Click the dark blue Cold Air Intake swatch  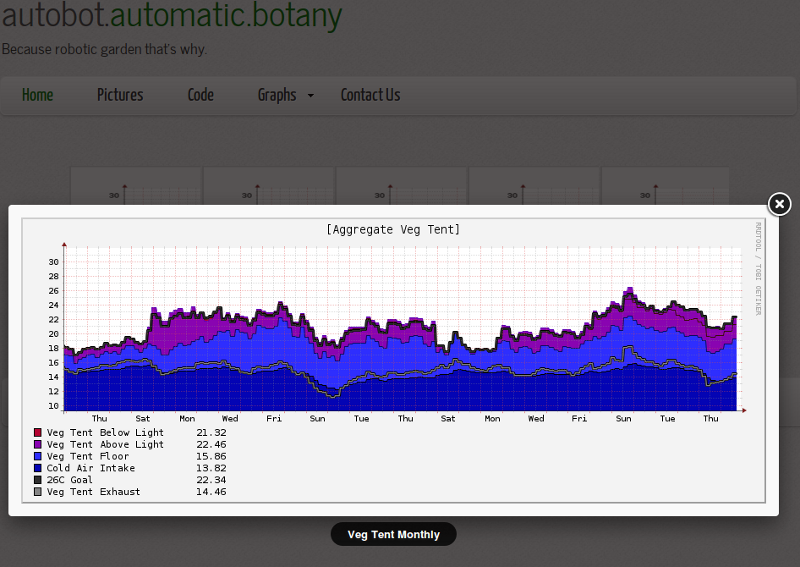pyautogui.click(x=38, y=468)
